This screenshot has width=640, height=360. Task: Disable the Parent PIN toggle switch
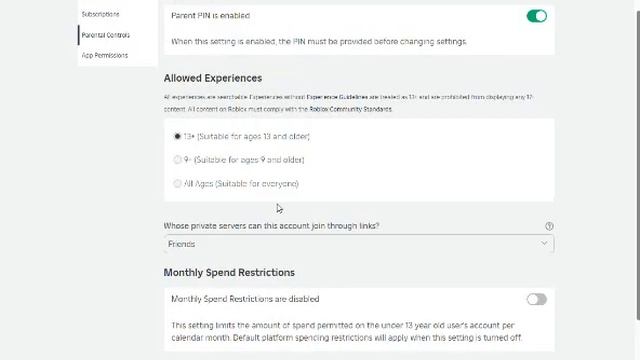[536, 16]
